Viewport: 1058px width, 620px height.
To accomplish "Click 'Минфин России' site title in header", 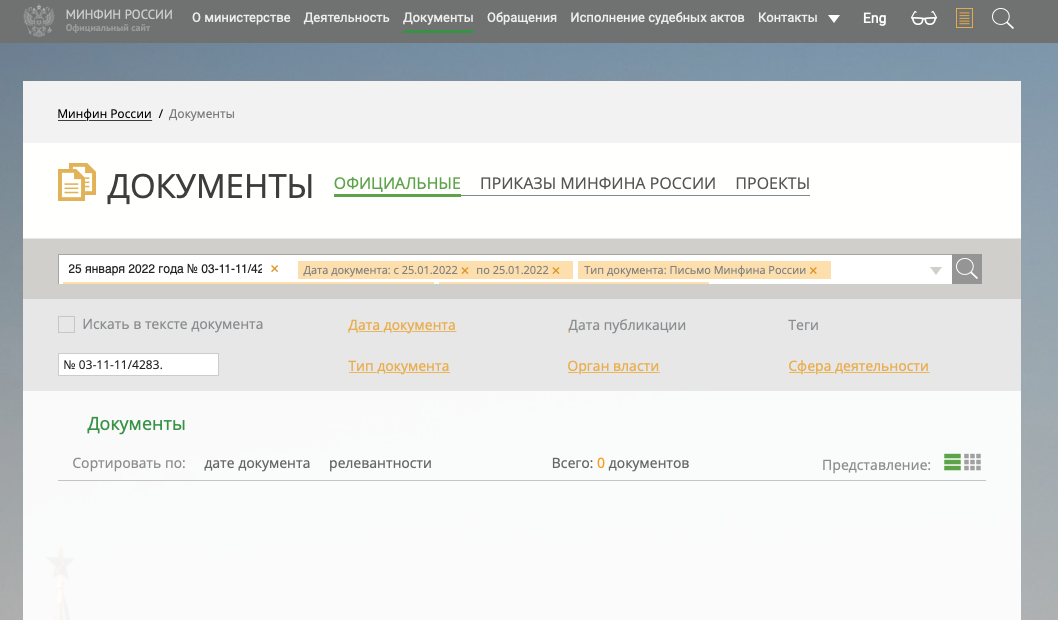I will click(x=119, y=14).
